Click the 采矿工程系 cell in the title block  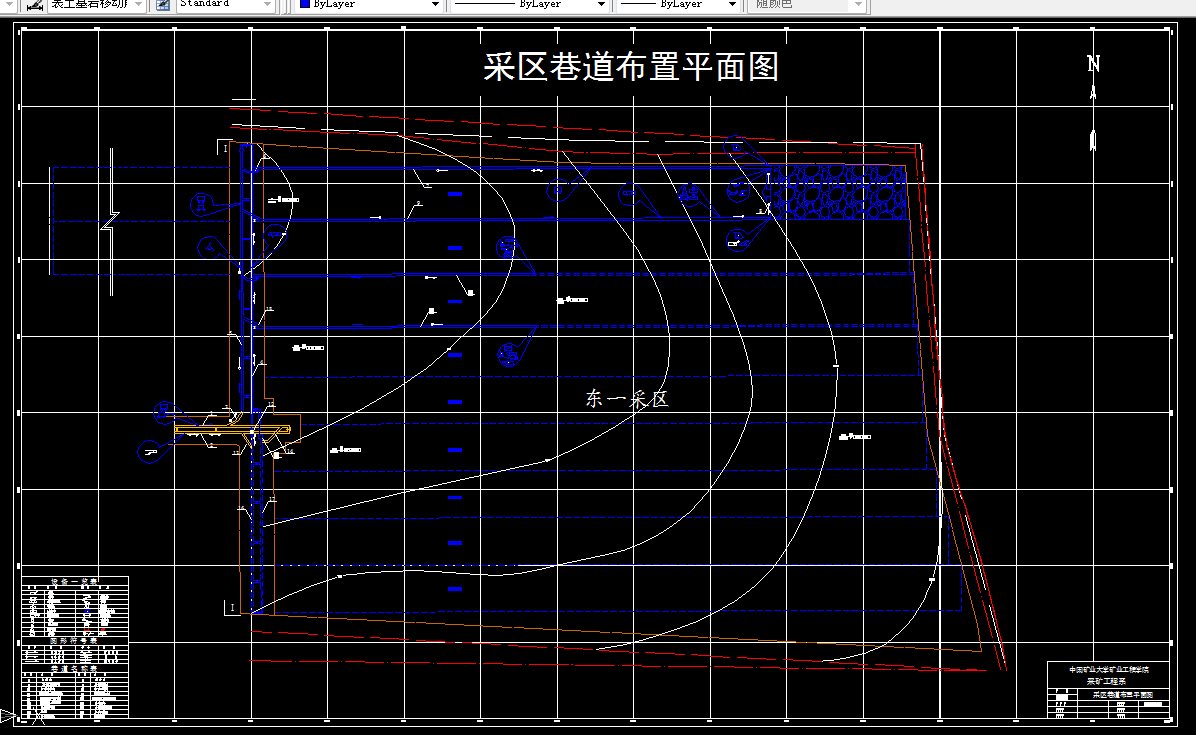click(1105, 681)
